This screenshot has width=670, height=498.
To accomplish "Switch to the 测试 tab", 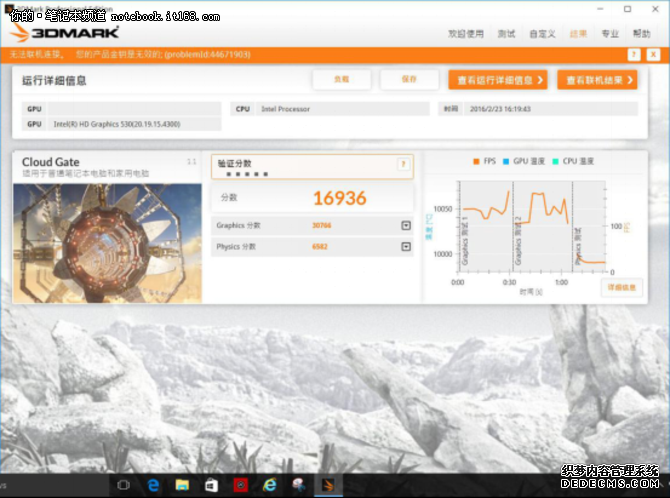I will (506, 34).
